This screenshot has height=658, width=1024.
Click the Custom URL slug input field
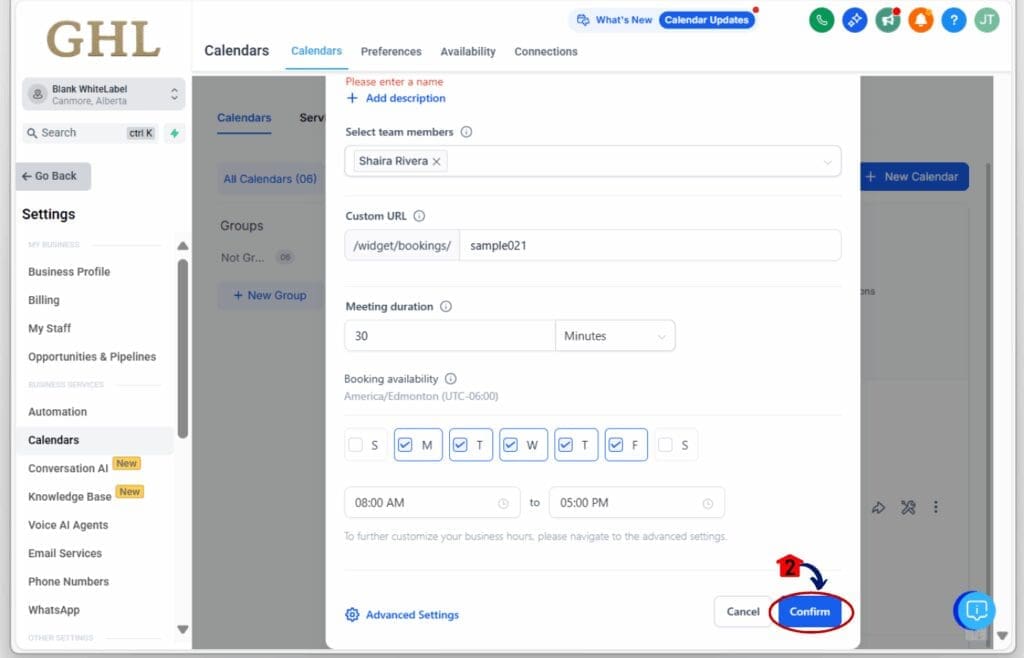pyautogui.click(x=650, y=245)
